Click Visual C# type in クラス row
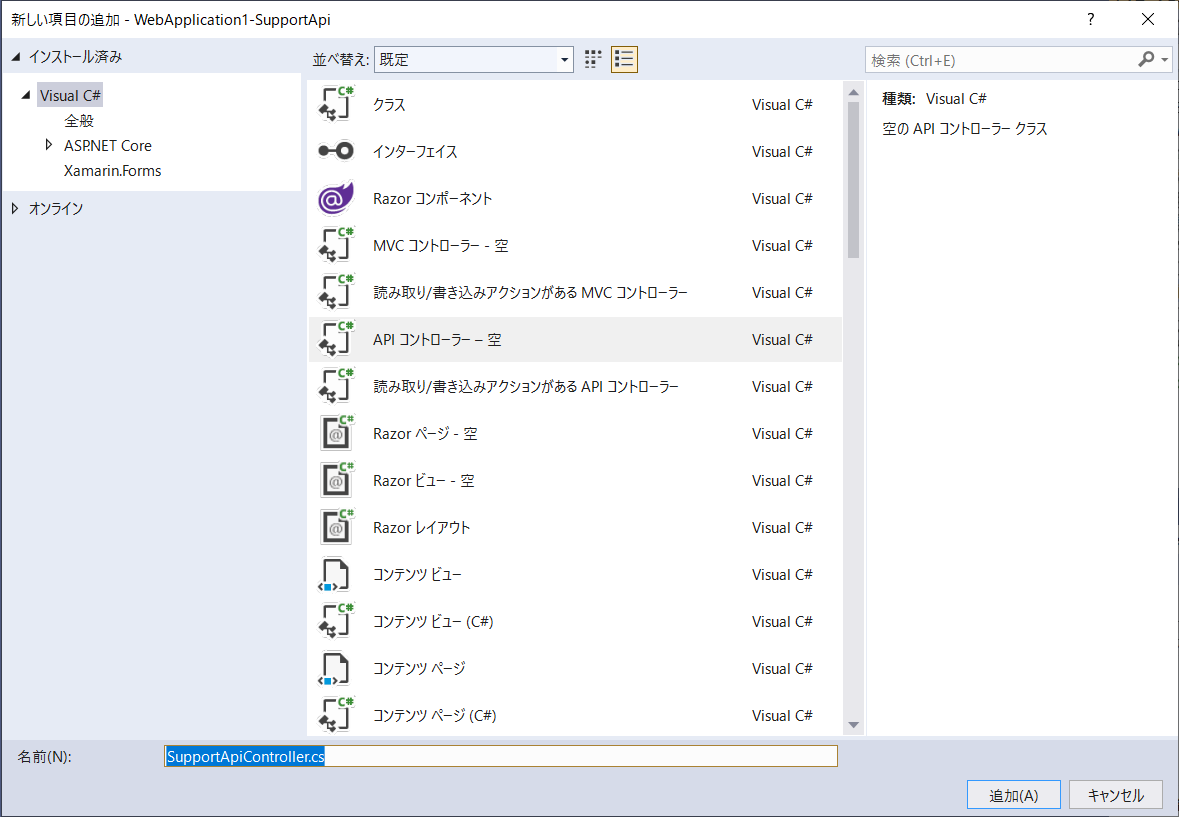The height and width of the screenshot is (817, 1179). (x=782, y=104)
